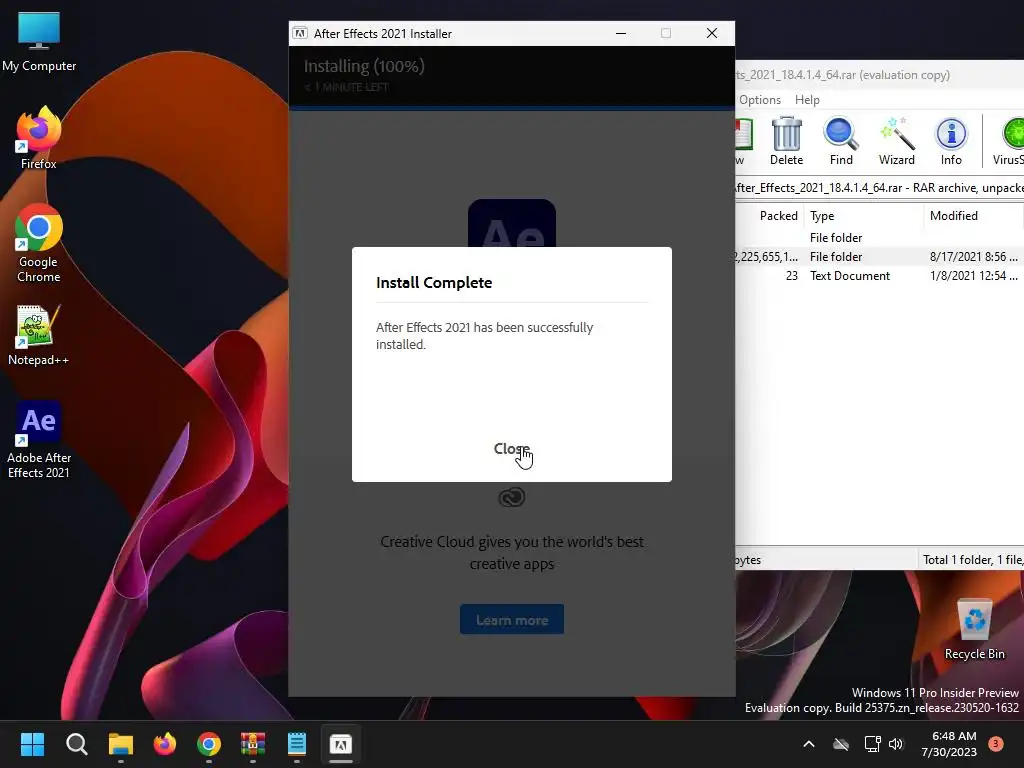The image size is (1024, 768).
Task: Click Close in Install Complete dialog
Action: pos(512,449)
